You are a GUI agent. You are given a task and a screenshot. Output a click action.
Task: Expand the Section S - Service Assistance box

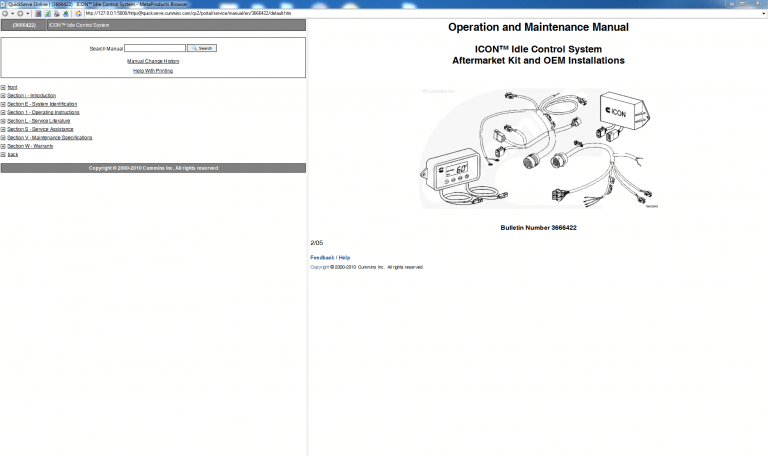point(3,129)
